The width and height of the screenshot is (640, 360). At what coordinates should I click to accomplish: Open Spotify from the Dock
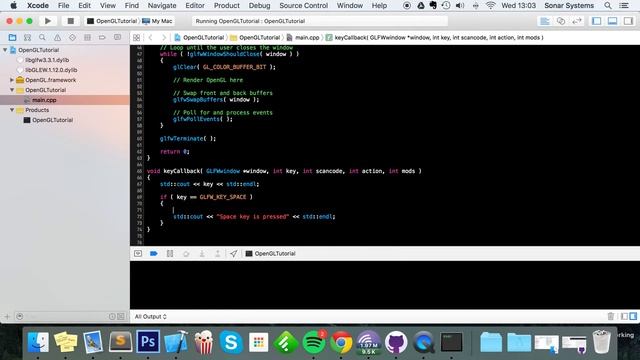click(313, 342)
